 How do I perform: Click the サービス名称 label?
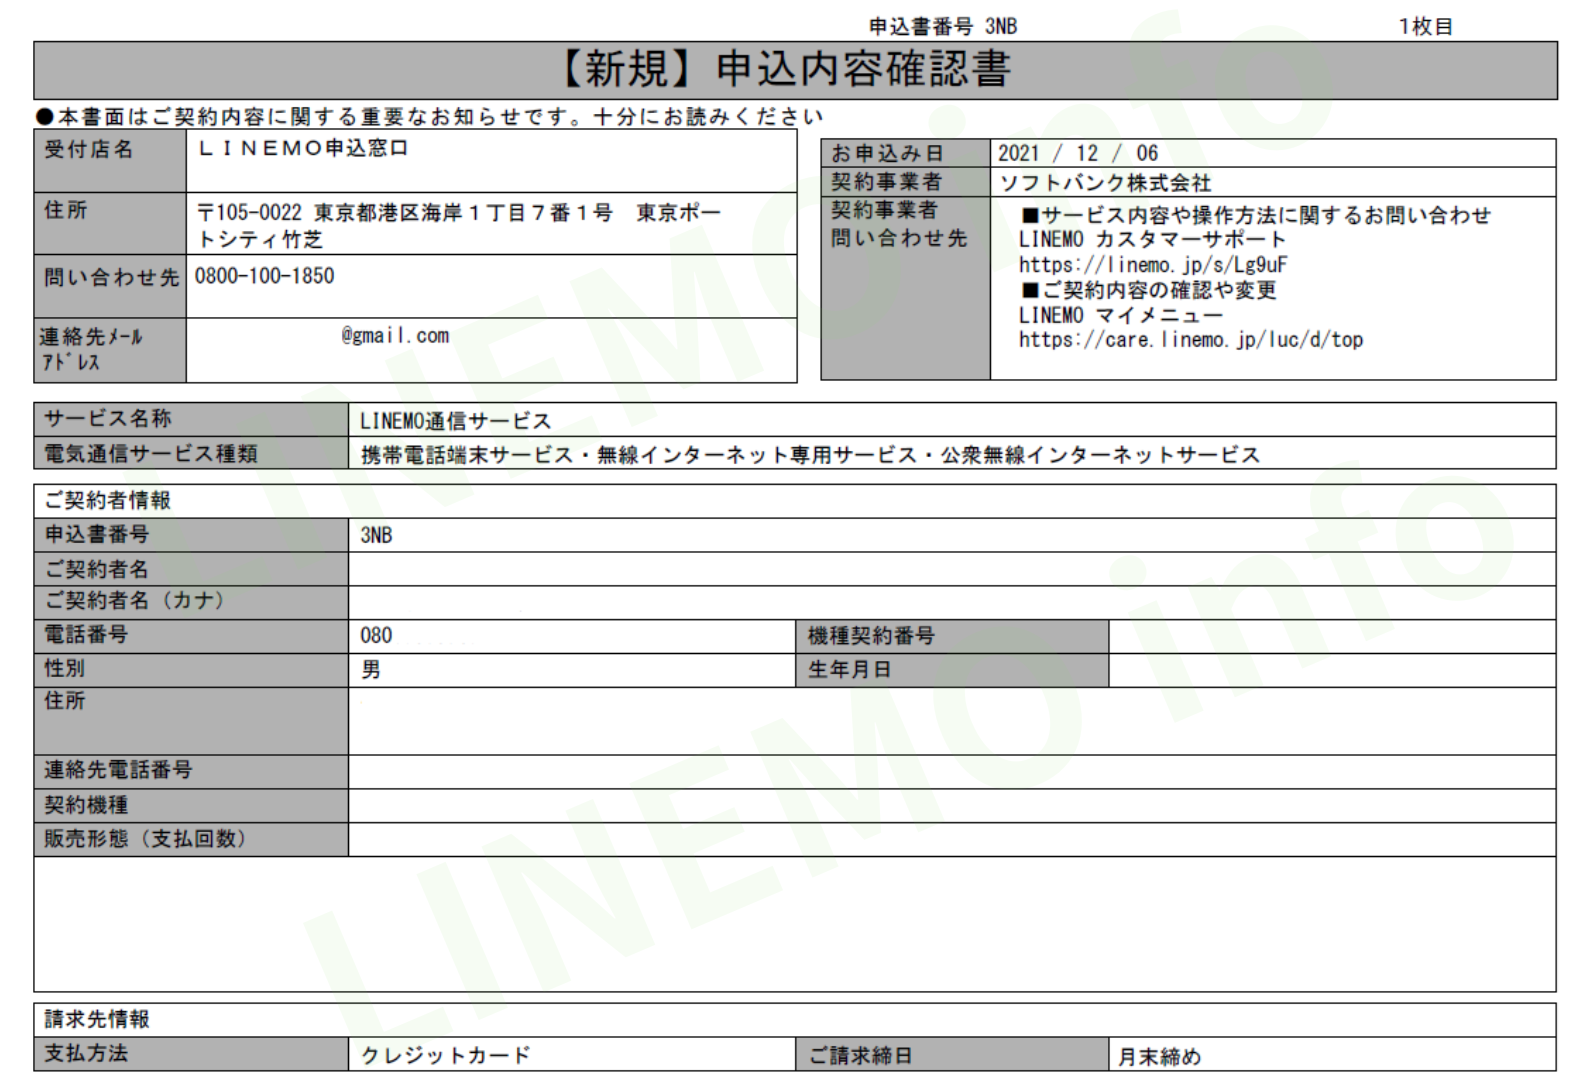(x=108, y=419)
